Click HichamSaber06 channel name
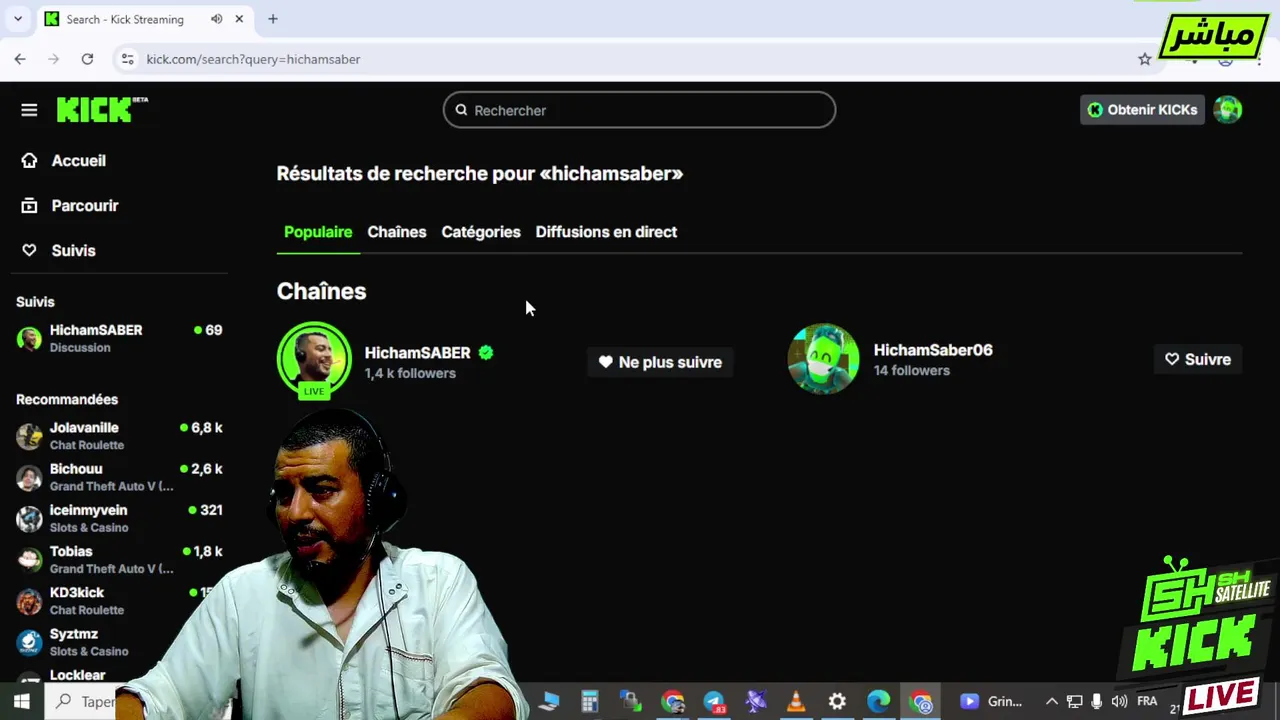Image resolution: width=1280 pixels, height=720 pixels. 933,350
